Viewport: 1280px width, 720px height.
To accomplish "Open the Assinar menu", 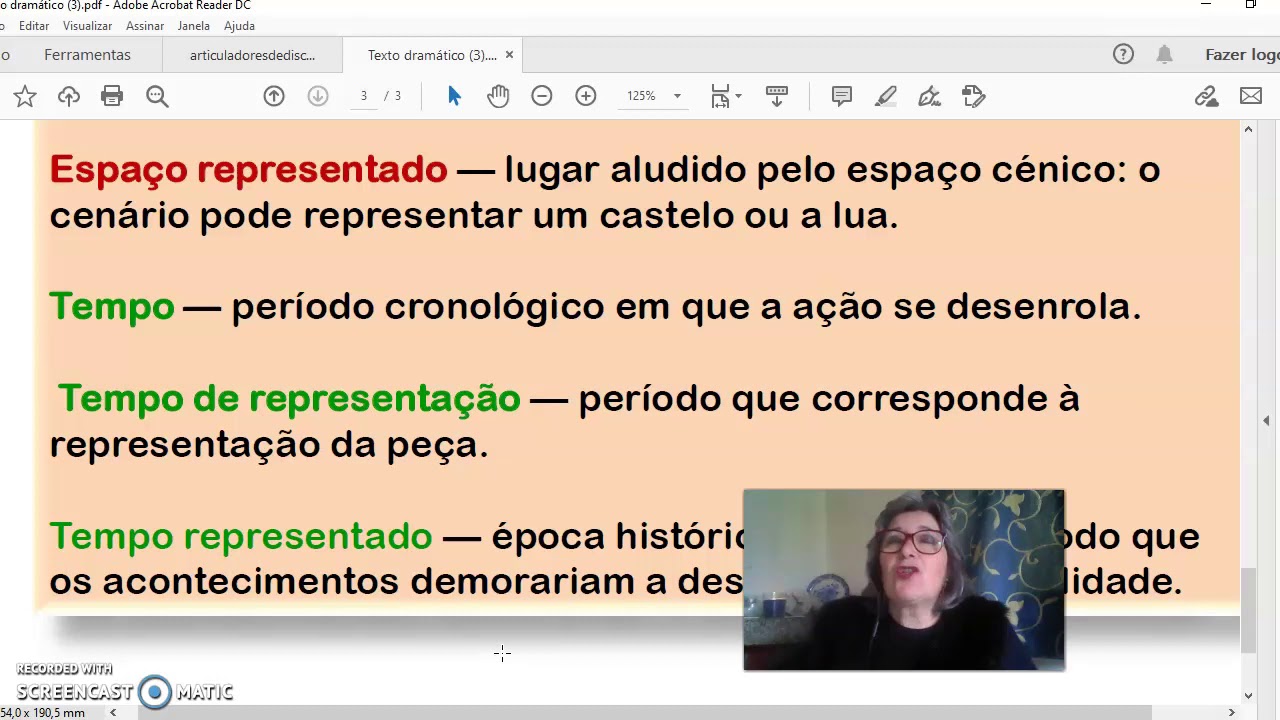I will (x=145, y=26).
